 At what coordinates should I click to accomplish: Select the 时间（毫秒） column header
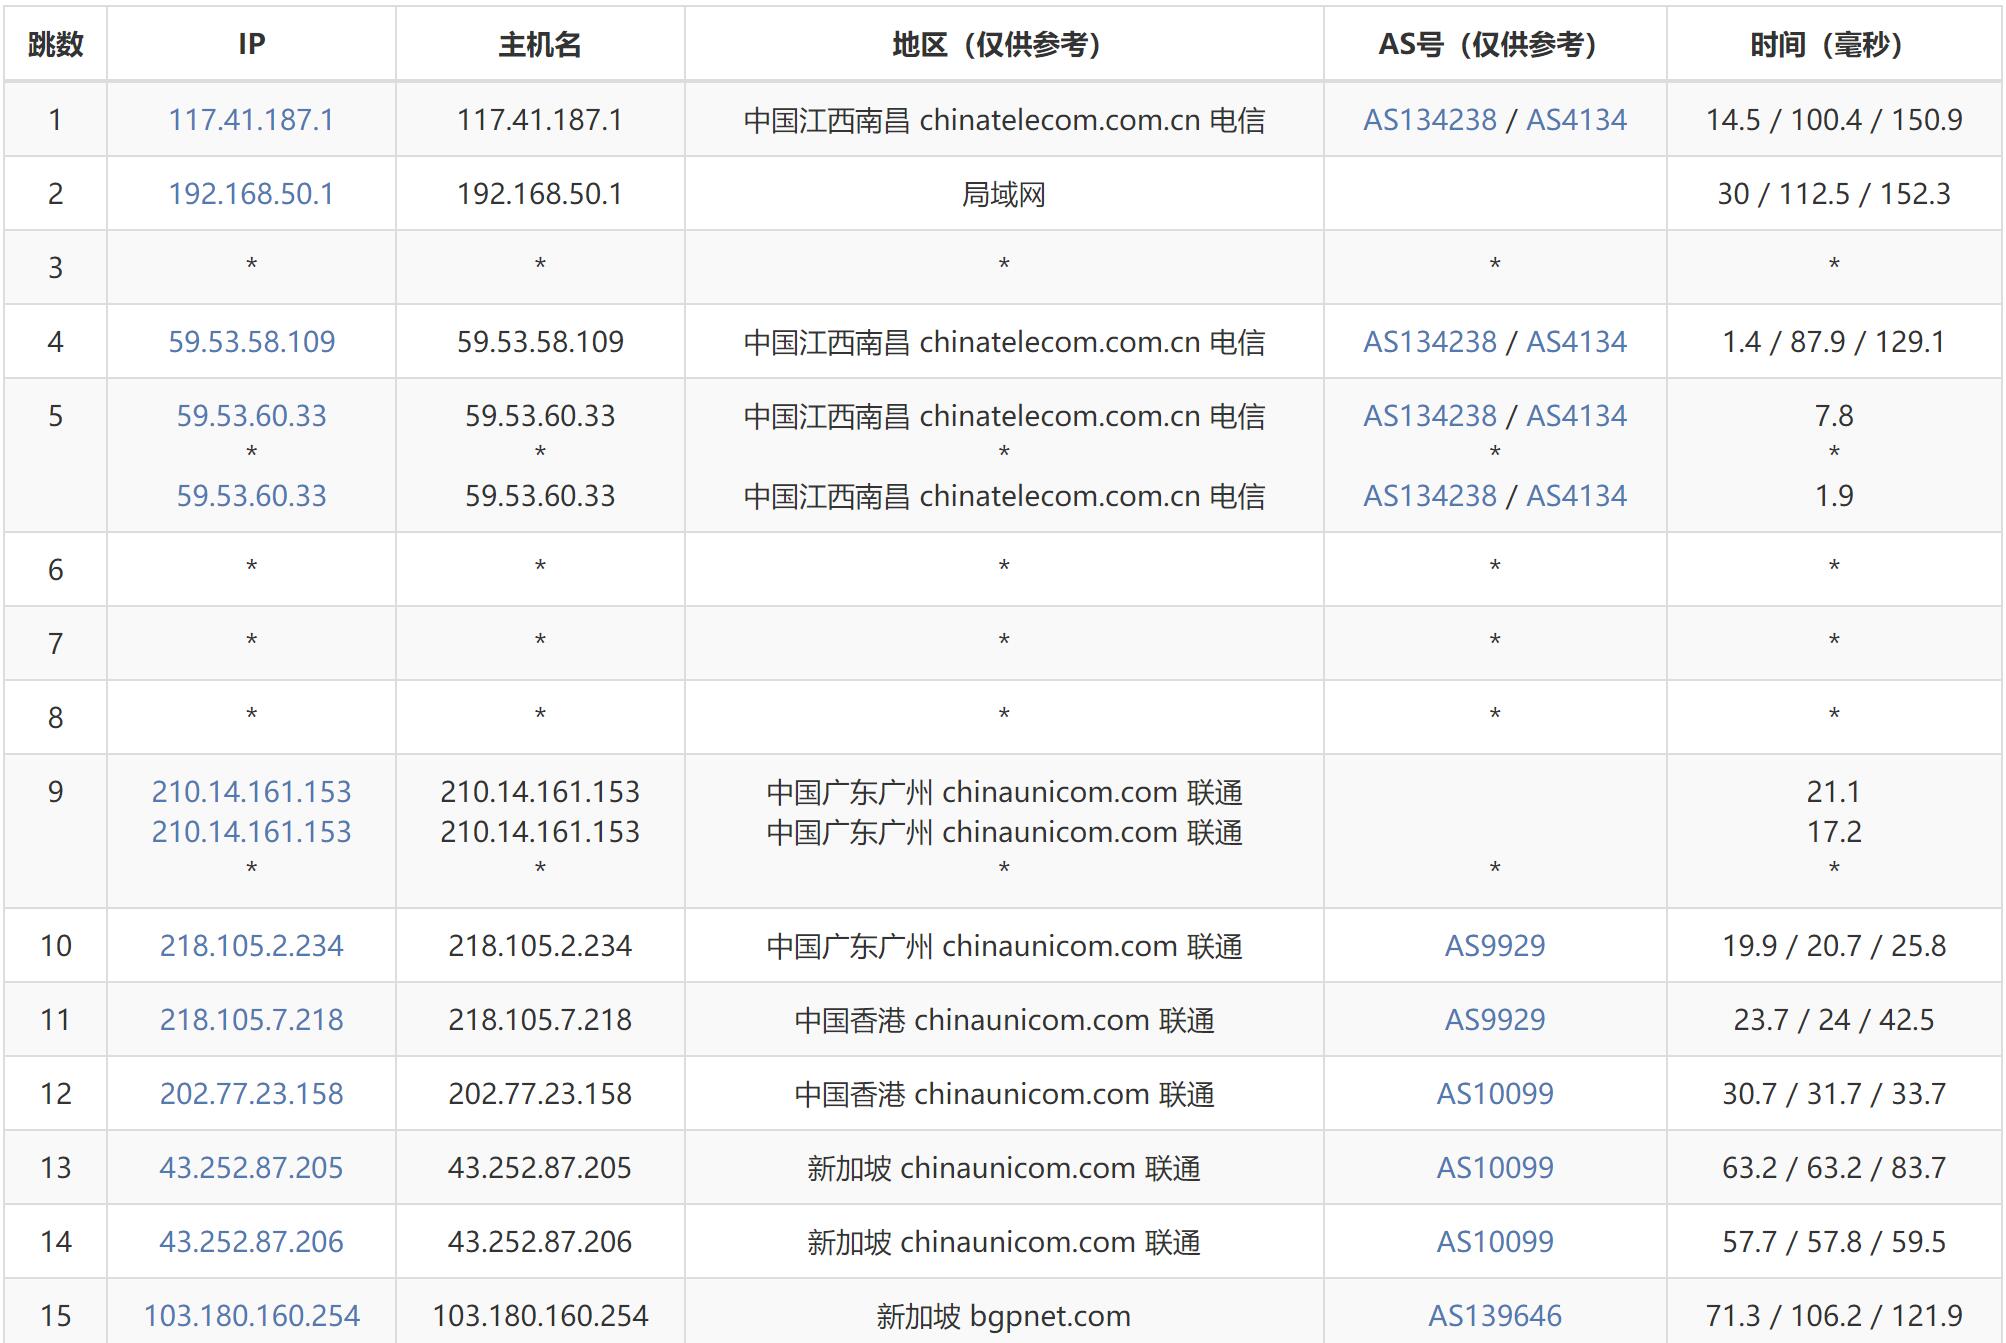pyautogui.click(x=1834, y=44)
